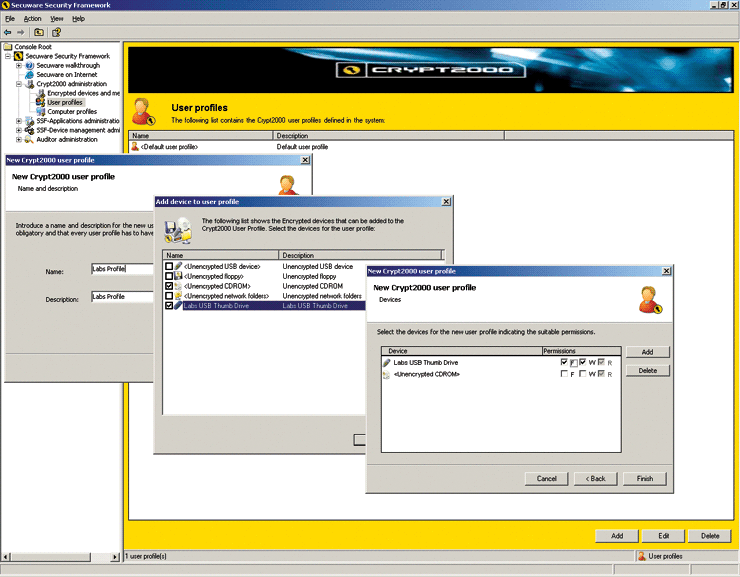Click the status bar User profiles icon
This screenshot has width=740, height=577.
point(642,556)
